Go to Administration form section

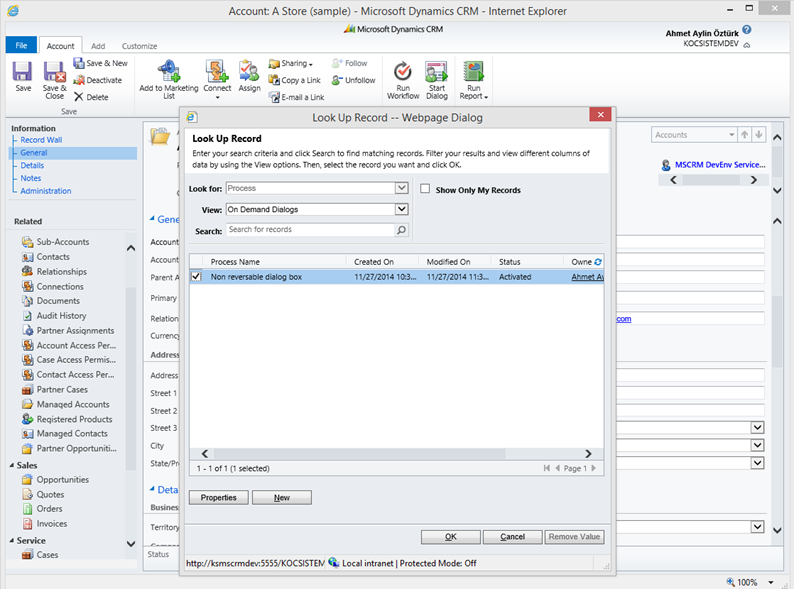coord(46,191)
